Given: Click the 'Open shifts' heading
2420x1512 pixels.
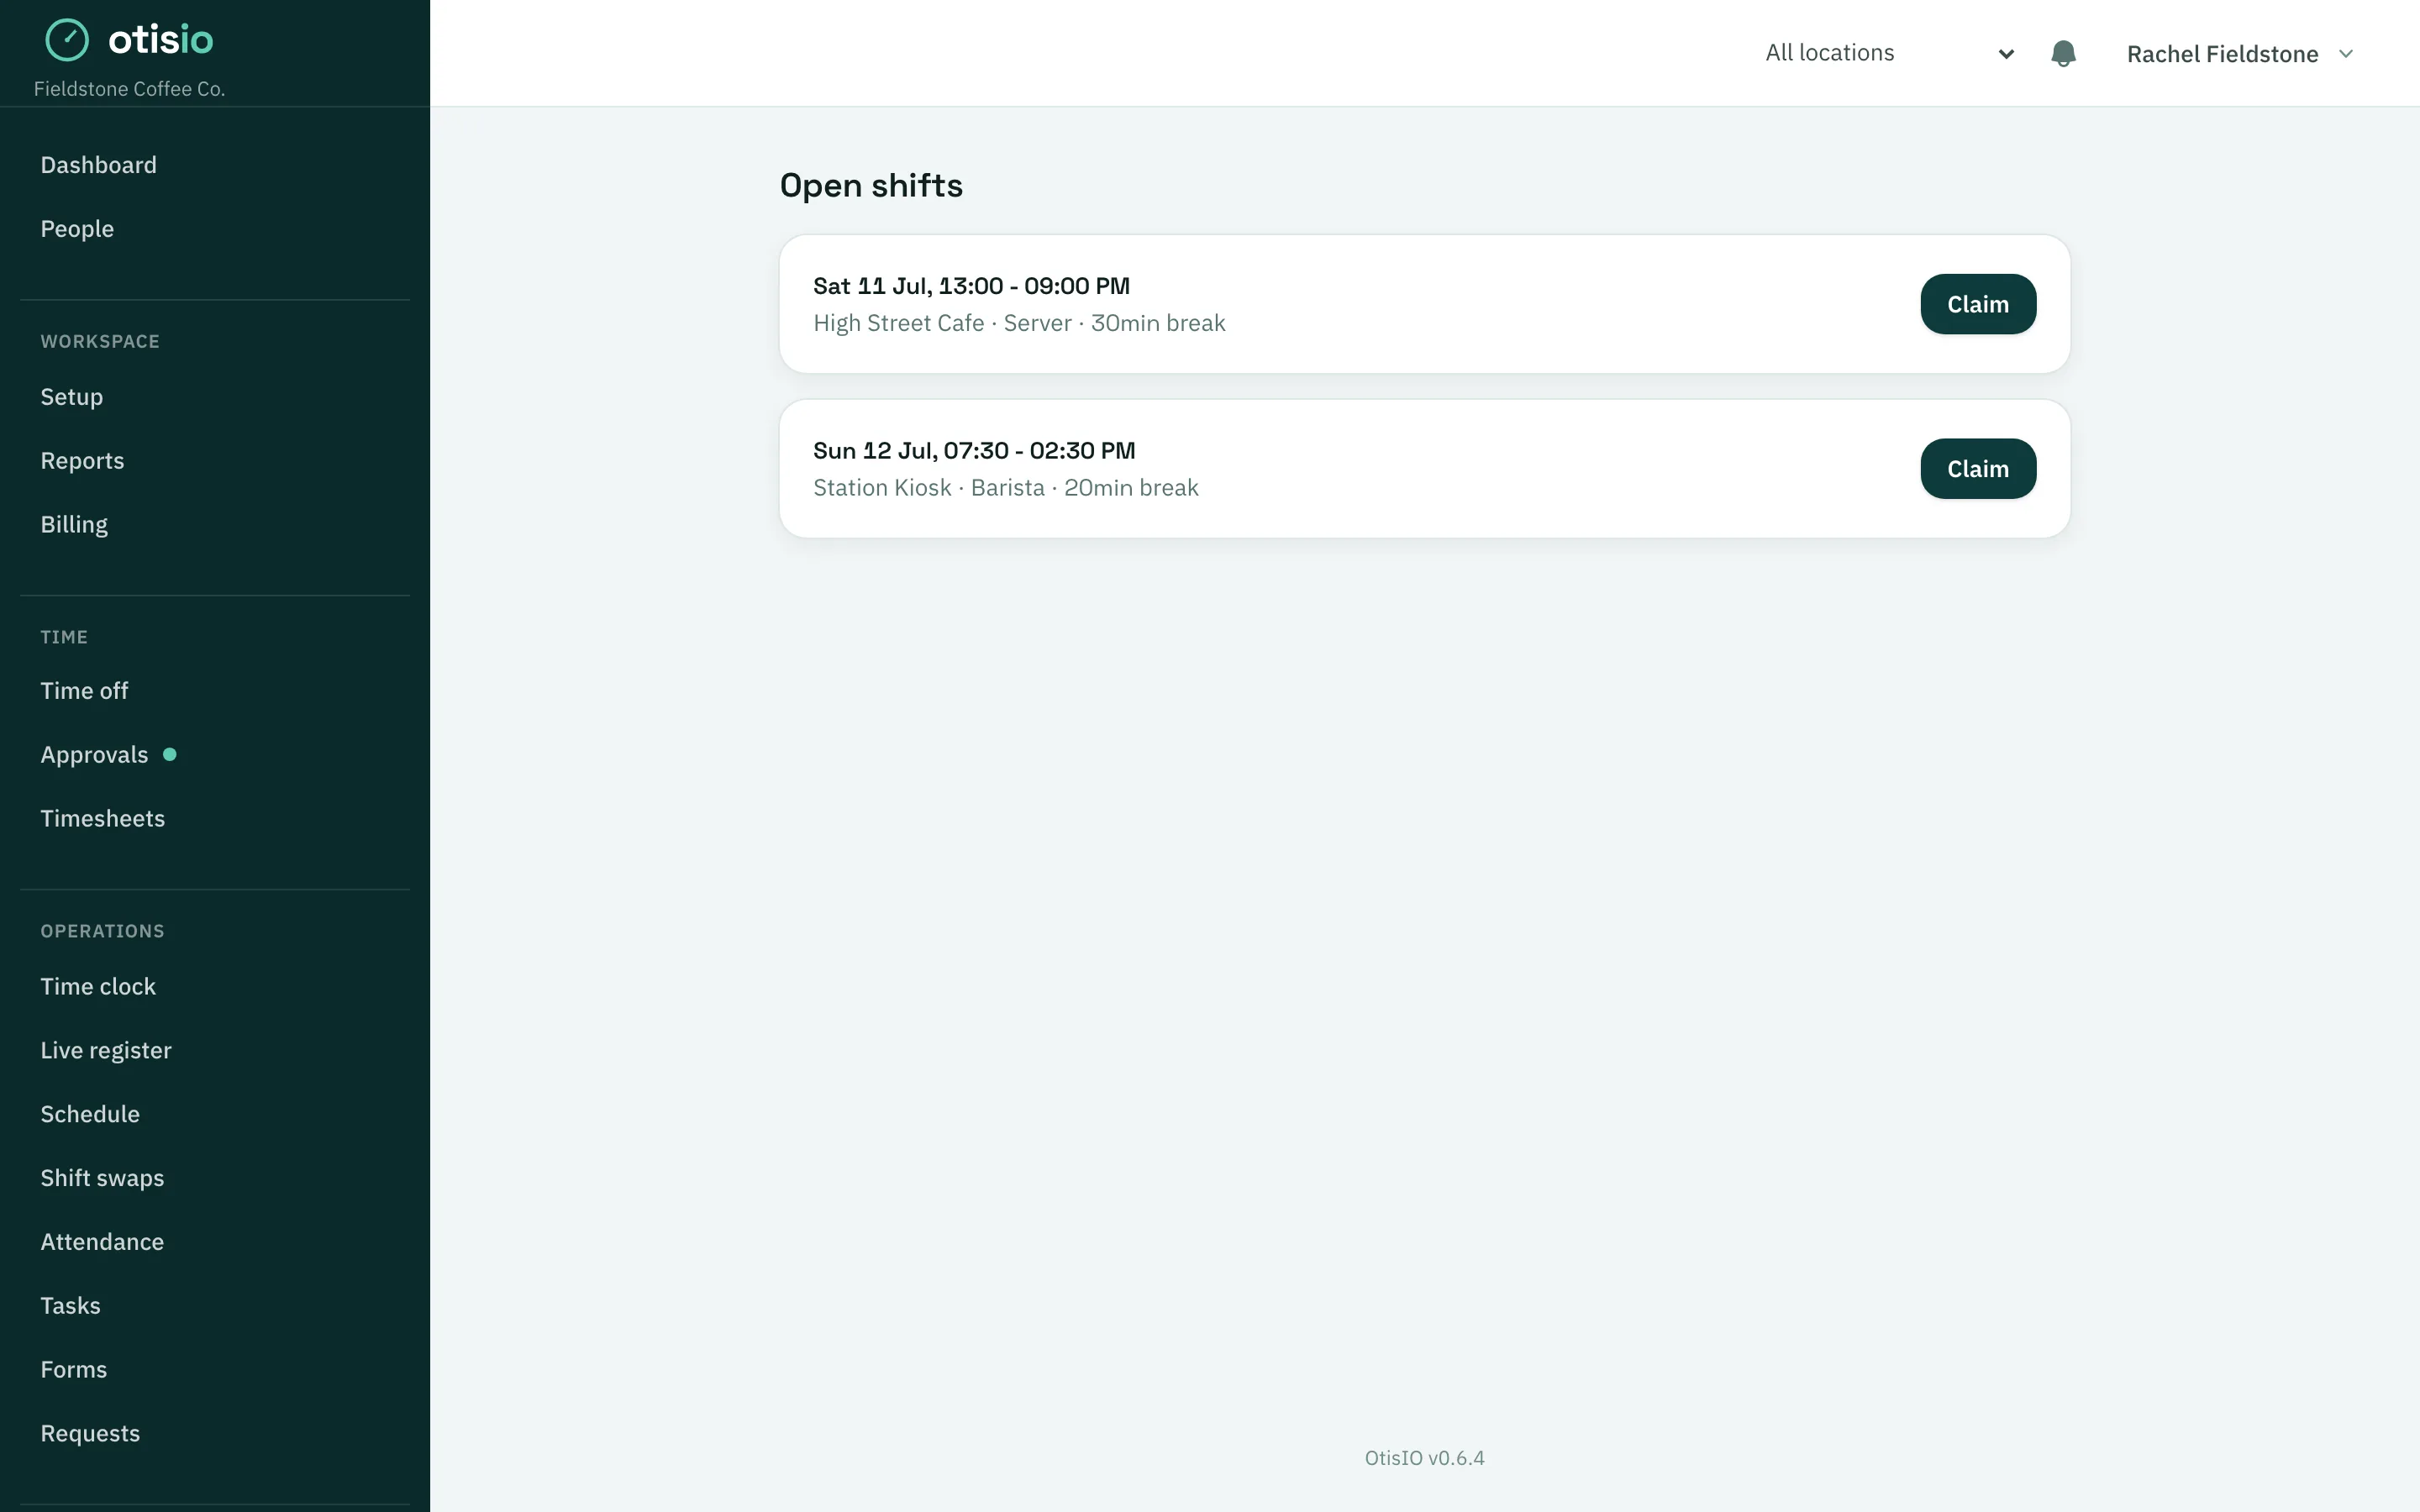Looking at the screenshot, I should [x=871, y=186].
